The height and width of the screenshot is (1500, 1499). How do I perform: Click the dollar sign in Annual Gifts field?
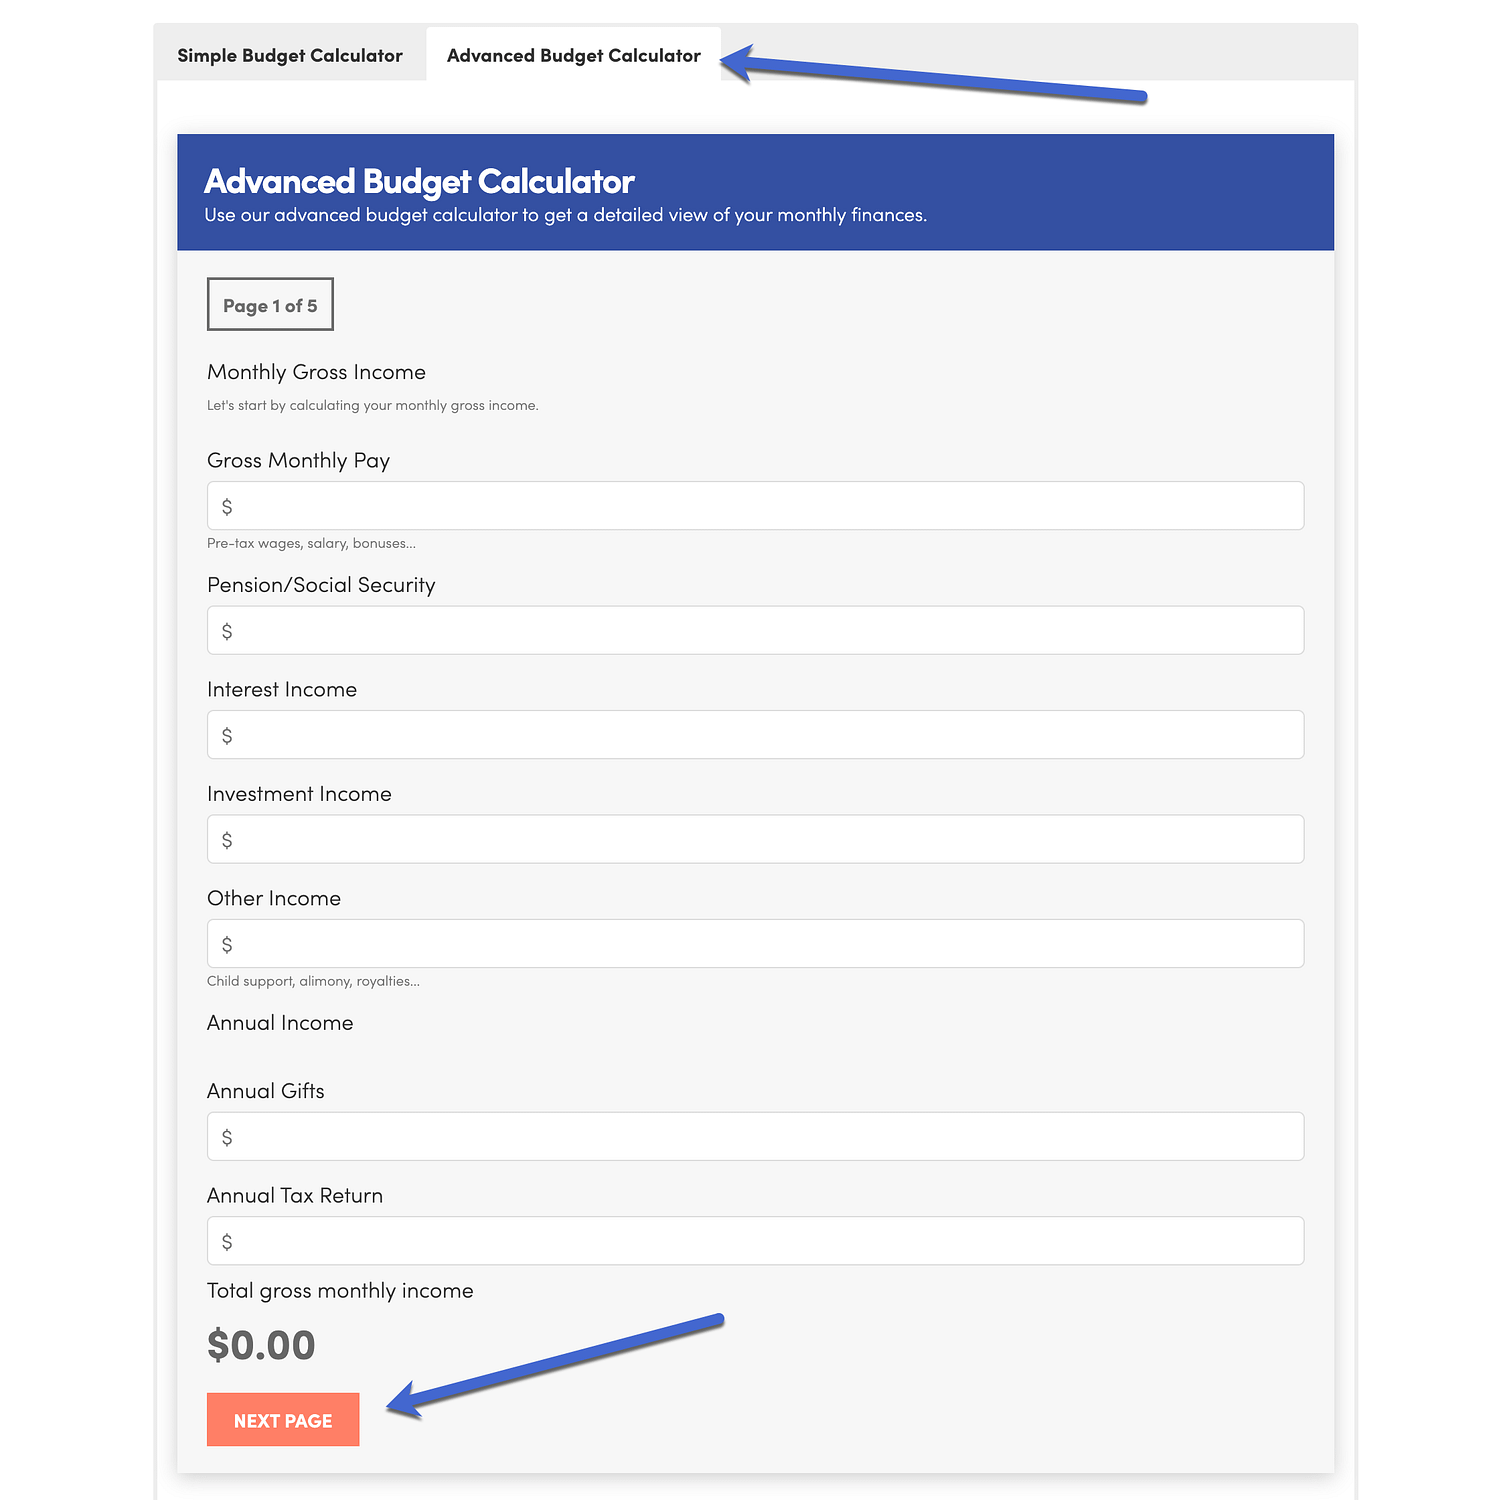click(227, 1138)
